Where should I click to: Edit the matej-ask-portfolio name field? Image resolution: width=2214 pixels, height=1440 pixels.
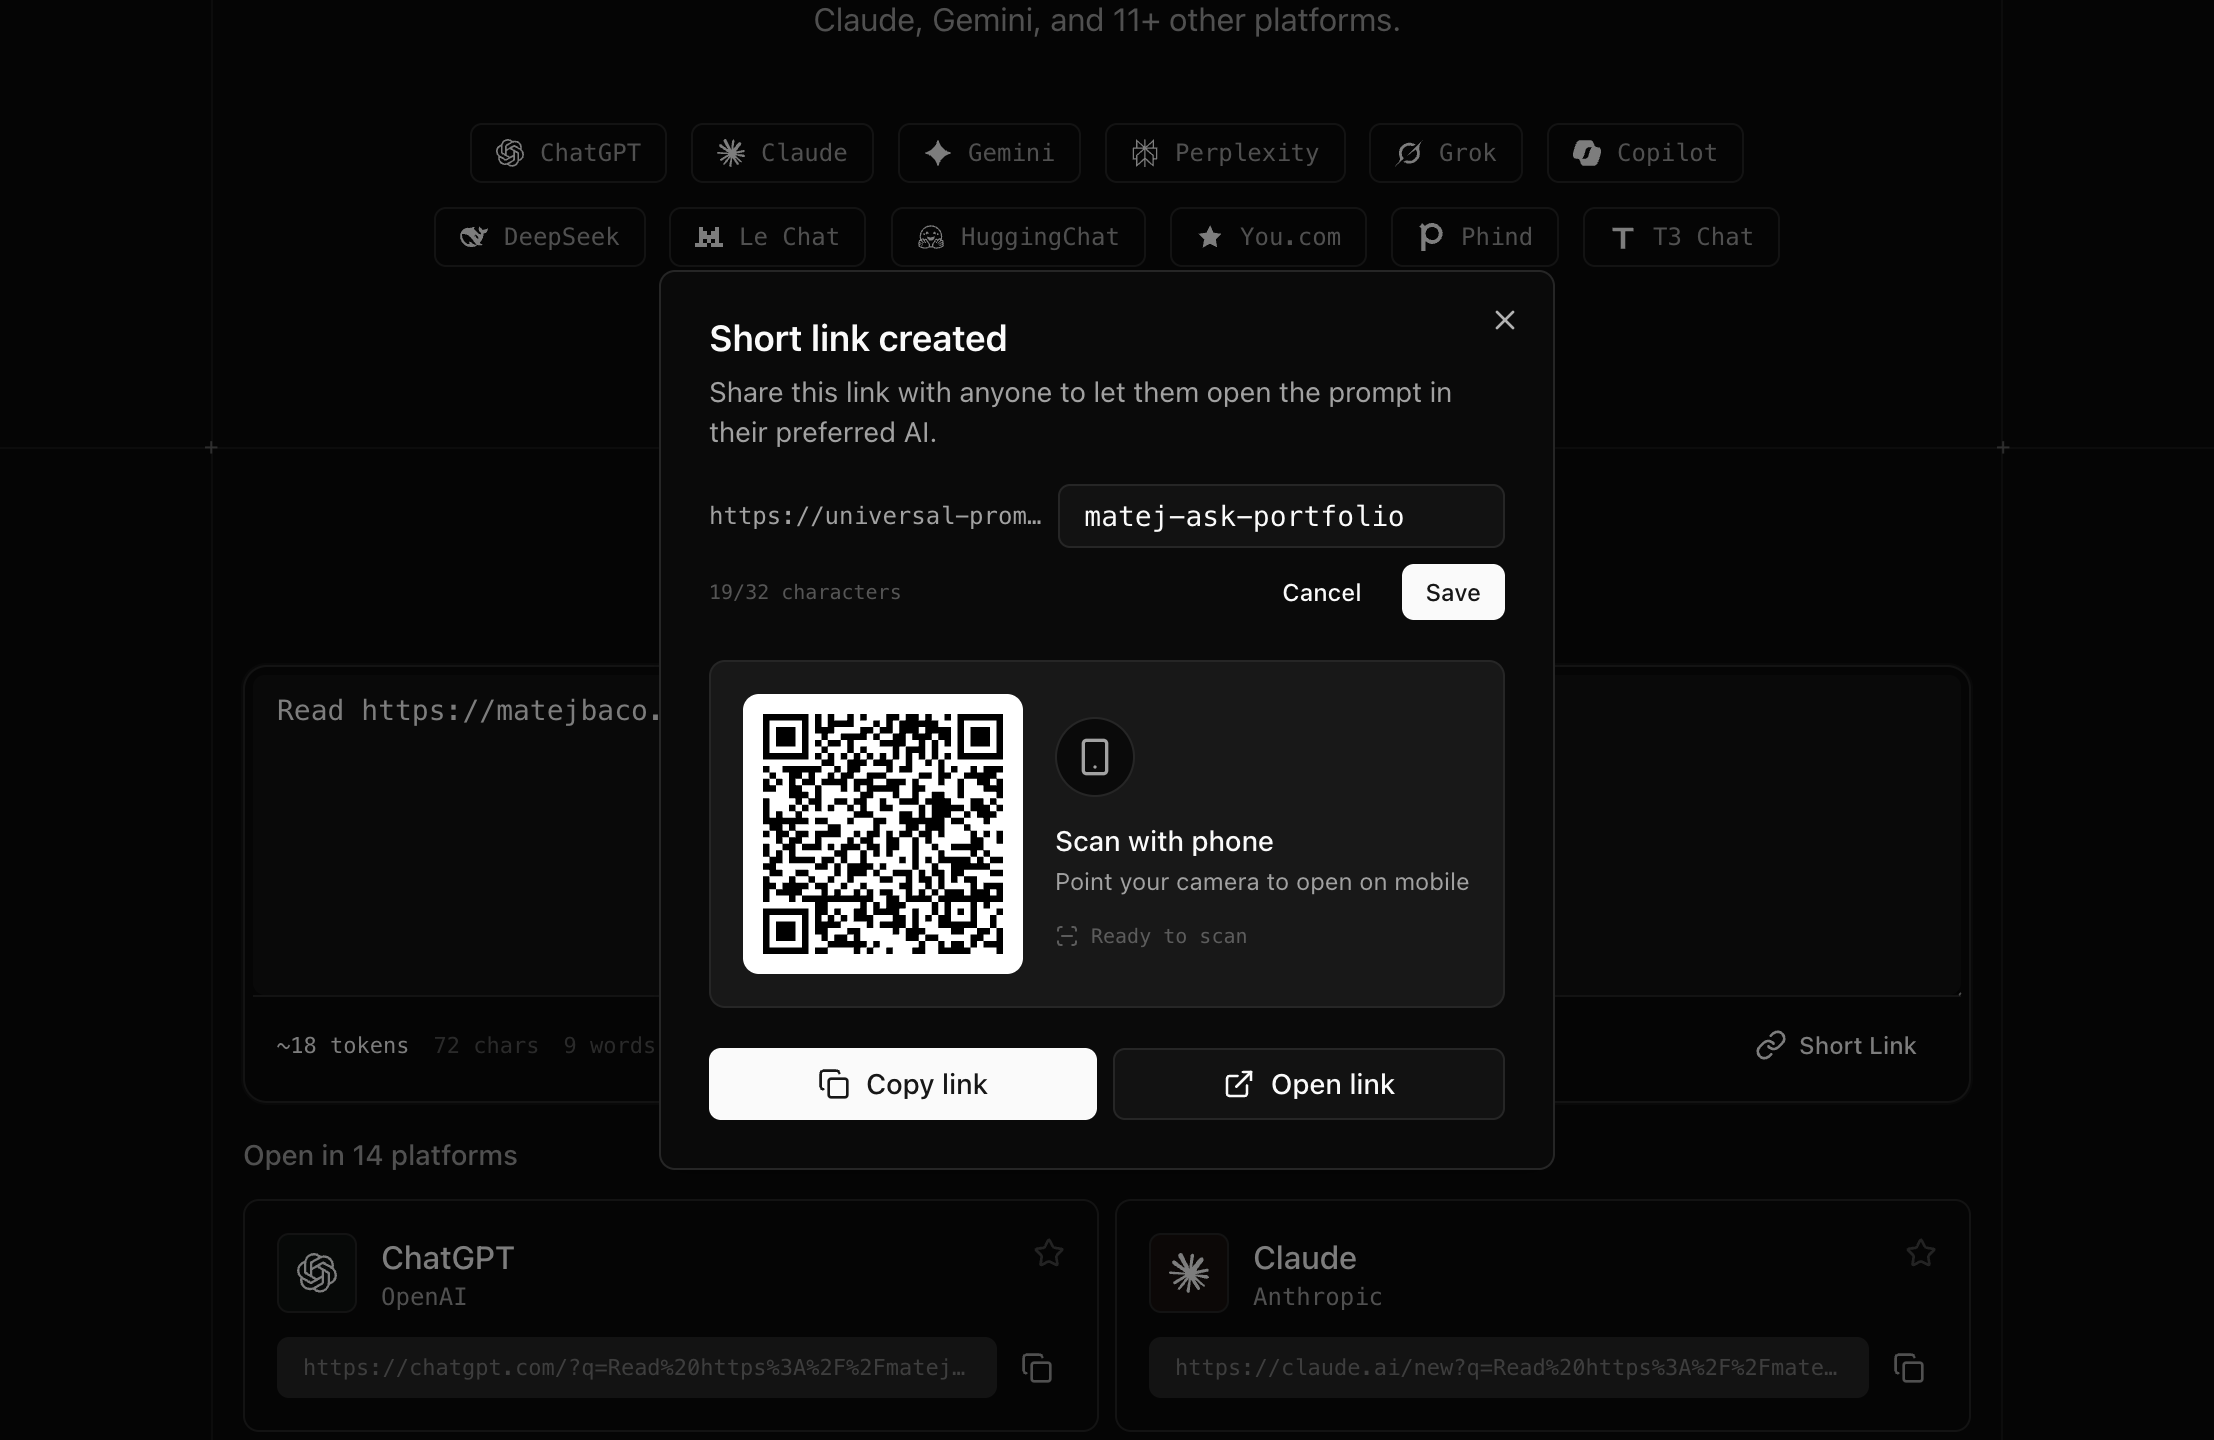click(x=1281, y=516)
